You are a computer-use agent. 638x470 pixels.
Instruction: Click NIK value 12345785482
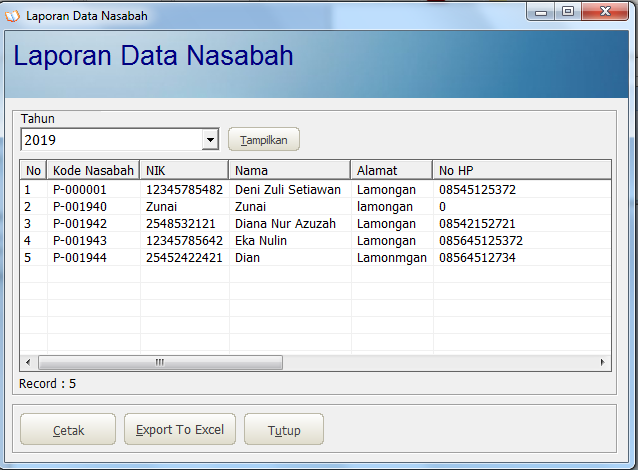coord(184,190)
